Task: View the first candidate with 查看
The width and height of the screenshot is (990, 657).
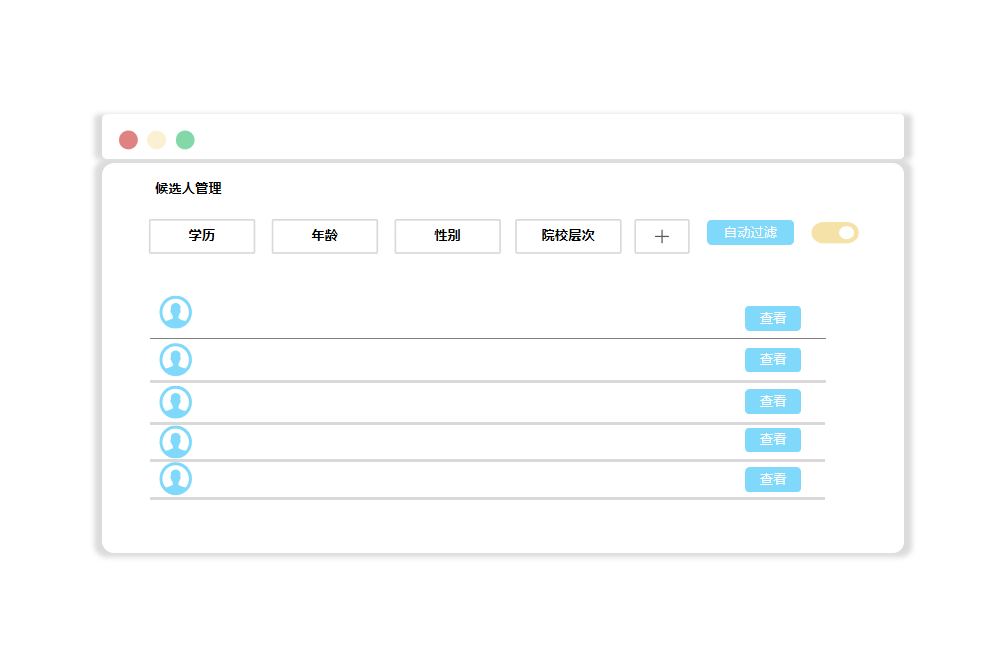Action: (x=773, y=318)
